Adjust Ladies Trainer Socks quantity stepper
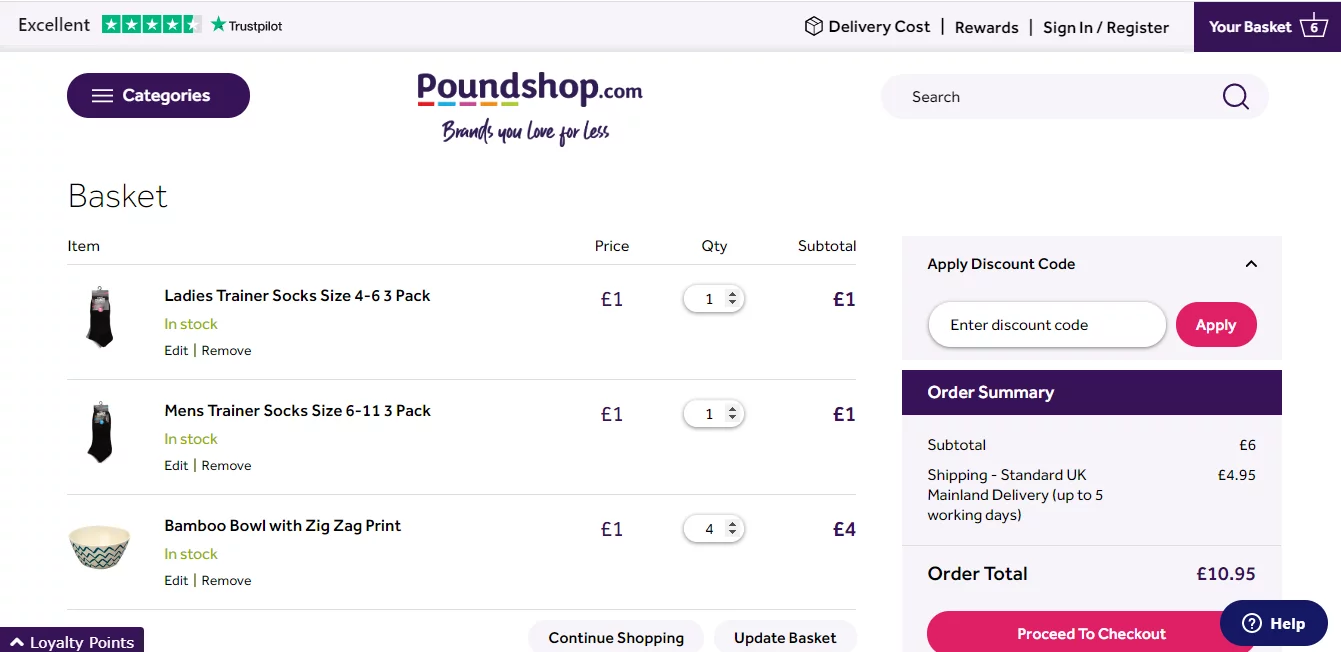Screen dimensions: 1341x652 (733, 299)
